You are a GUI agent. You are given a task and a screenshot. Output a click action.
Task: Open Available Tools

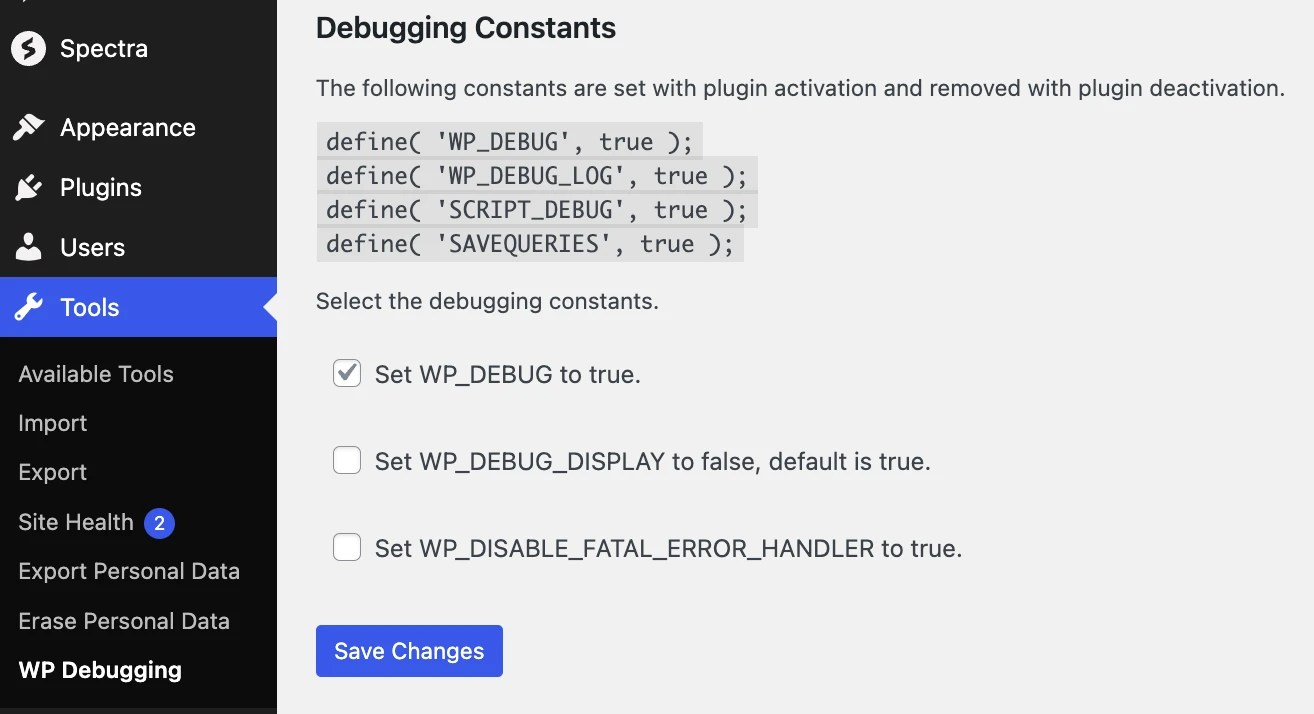click(x=95, y=373)
